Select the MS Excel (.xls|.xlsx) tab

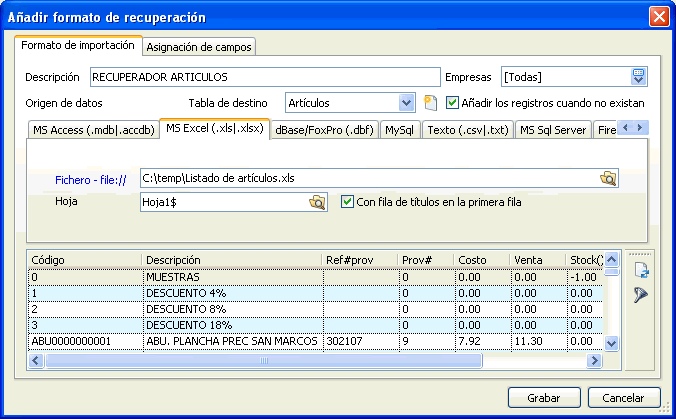coord(215,128)
